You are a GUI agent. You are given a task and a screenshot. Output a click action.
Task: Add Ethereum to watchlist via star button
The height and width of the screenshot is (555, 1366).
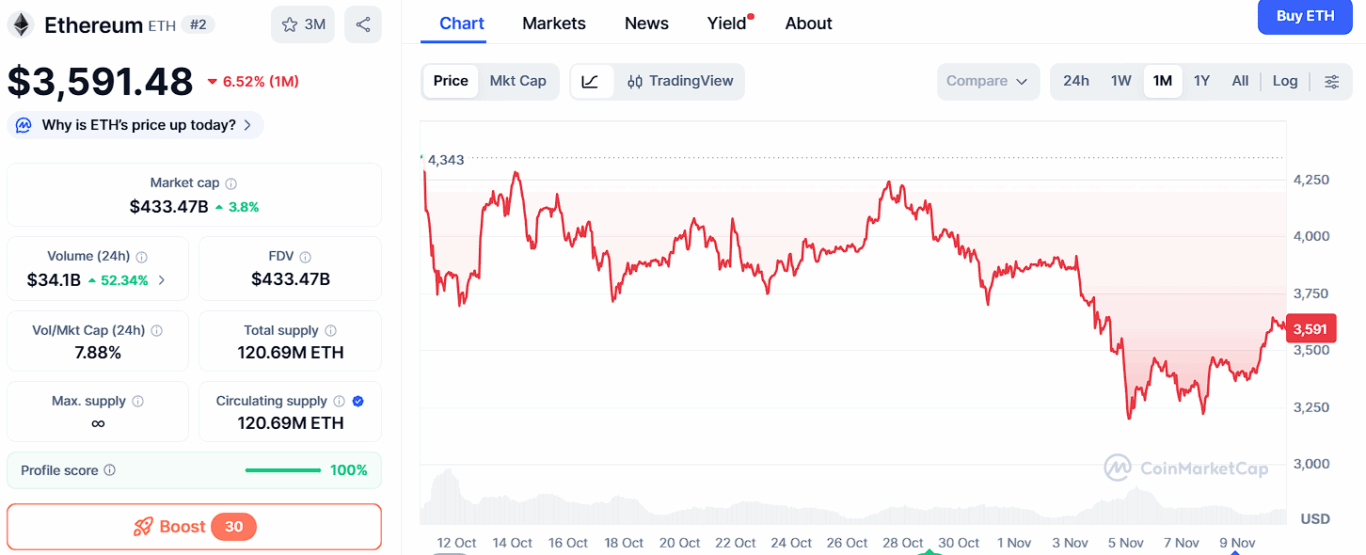[x=303, y=25]
